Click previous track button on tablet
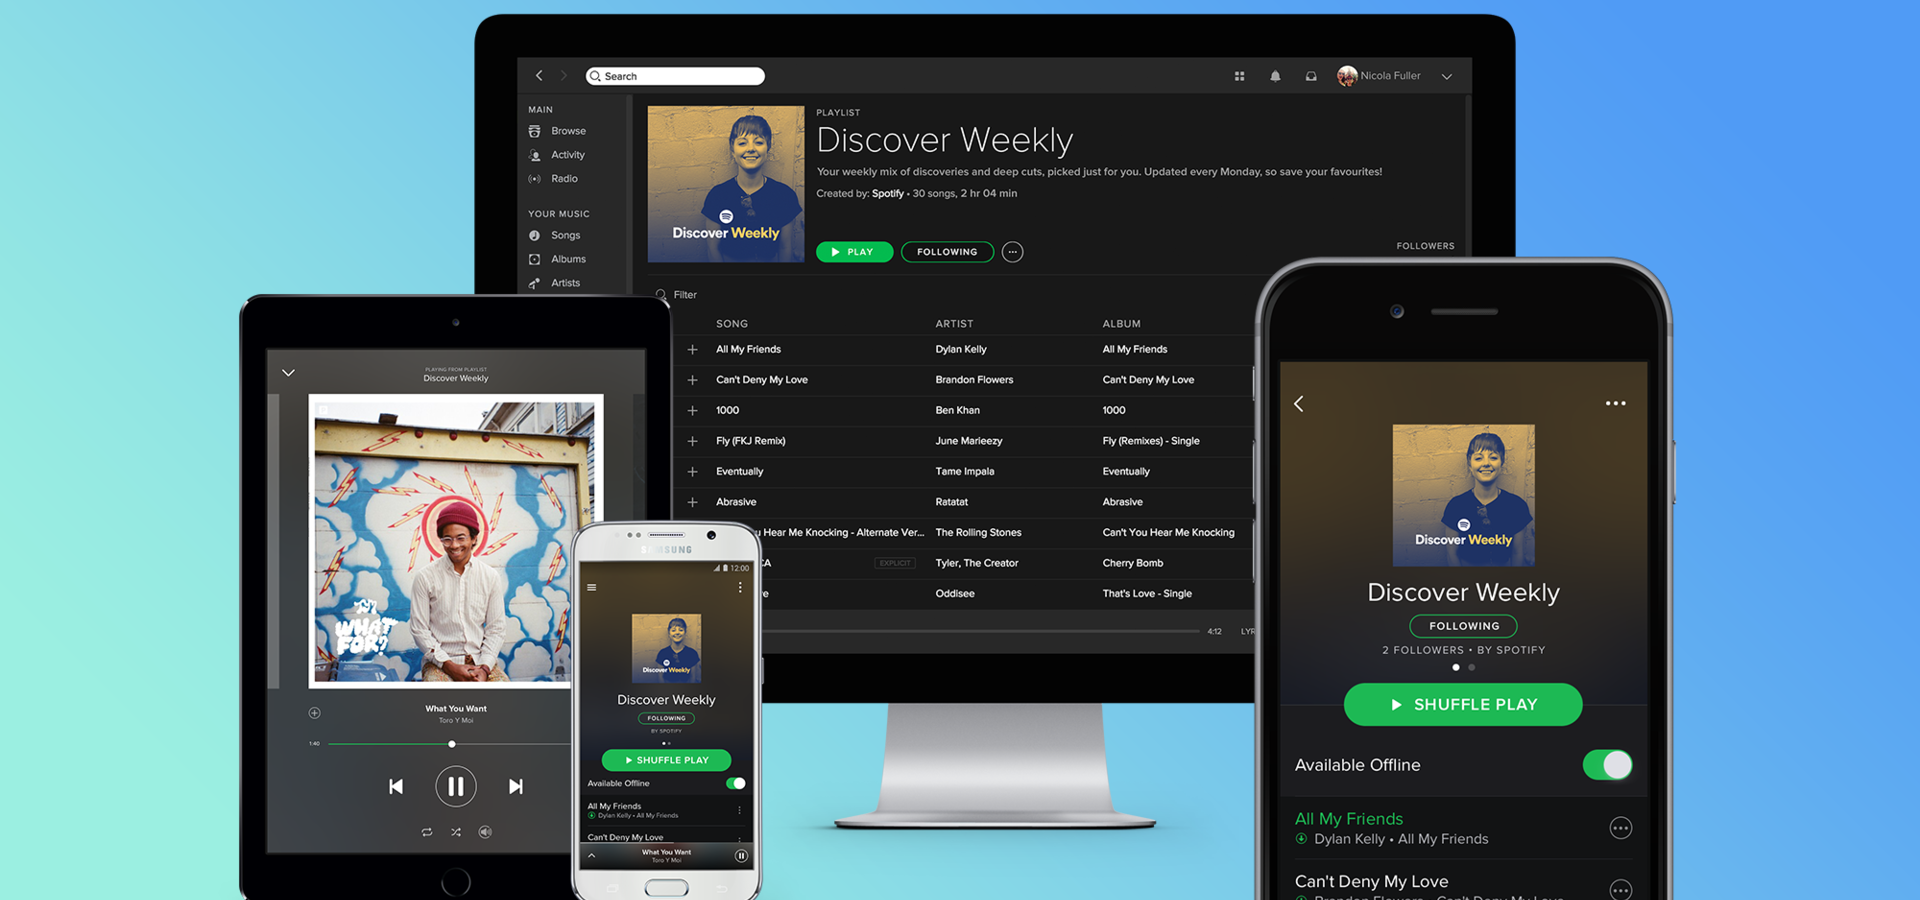 [x=396, y=787]
